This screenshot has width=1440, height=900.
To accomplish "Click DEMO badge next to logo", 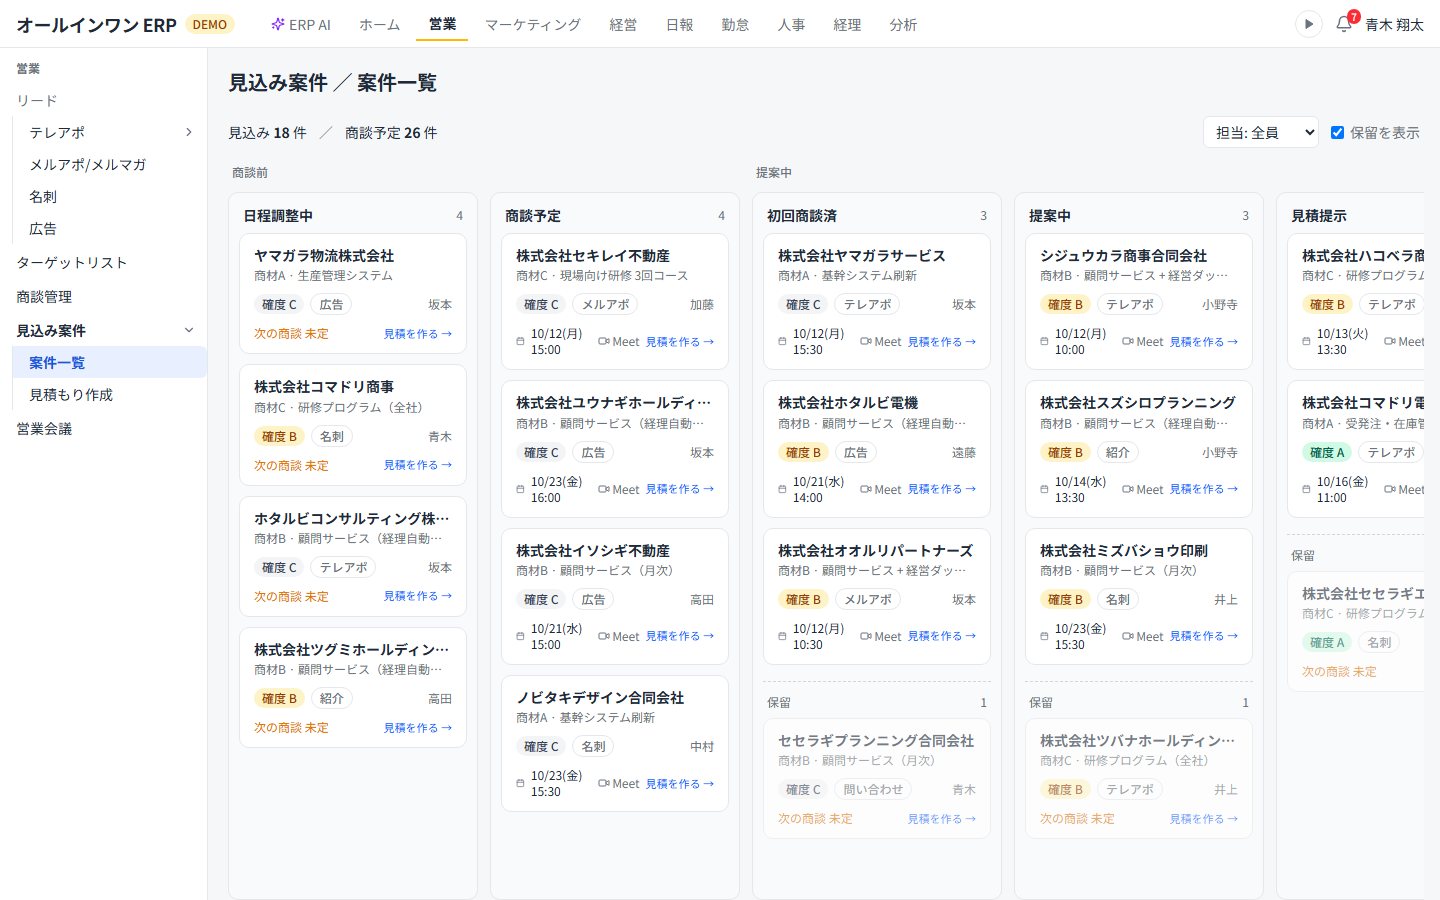I will click(210, 24).
